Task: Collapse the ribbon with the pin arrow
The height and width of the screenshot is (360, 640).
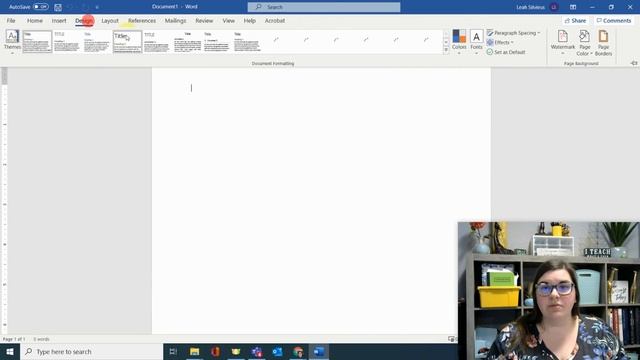Action: [x=634, y=63]
